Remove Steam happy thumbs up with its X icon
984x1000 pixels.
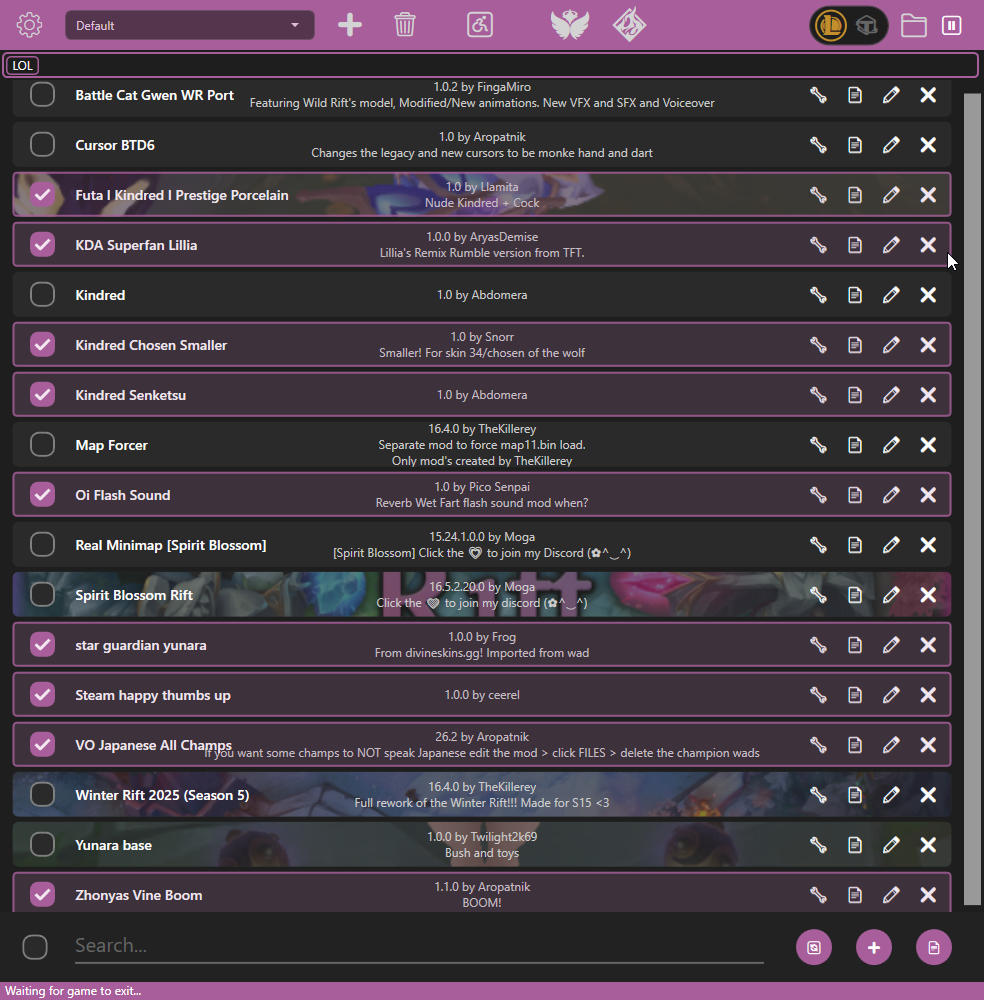928,695
